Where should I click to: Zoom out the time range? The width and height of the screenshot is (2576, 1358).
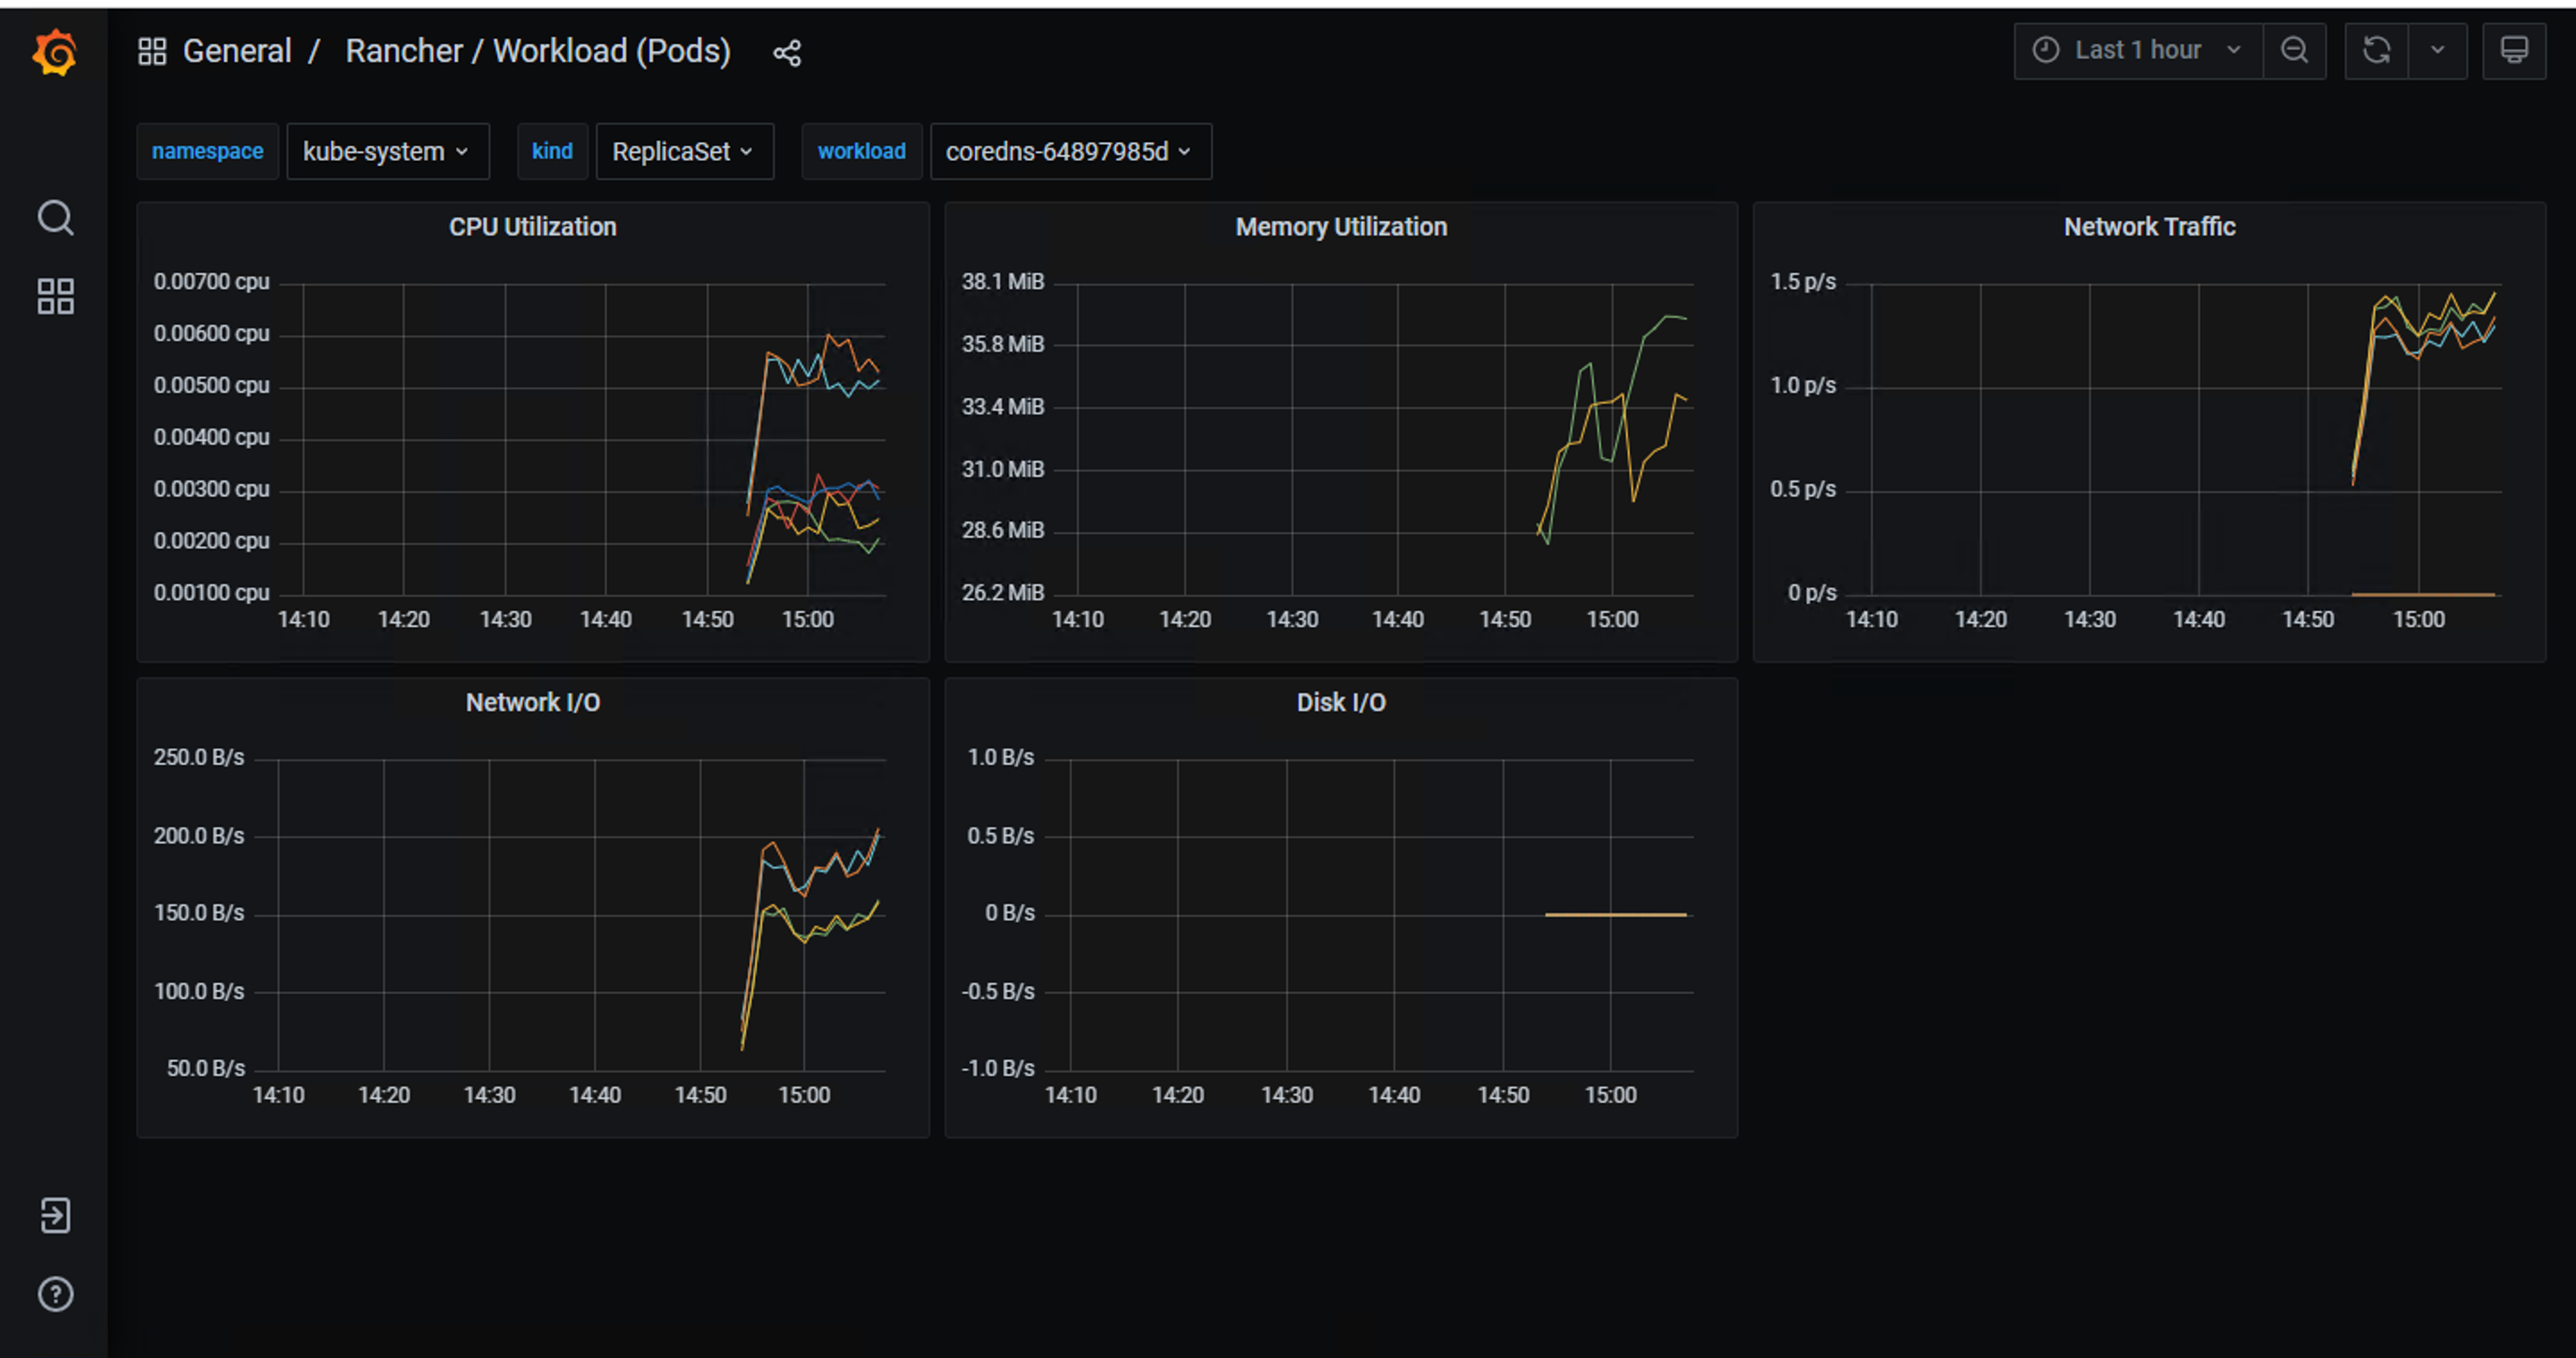2294,50
